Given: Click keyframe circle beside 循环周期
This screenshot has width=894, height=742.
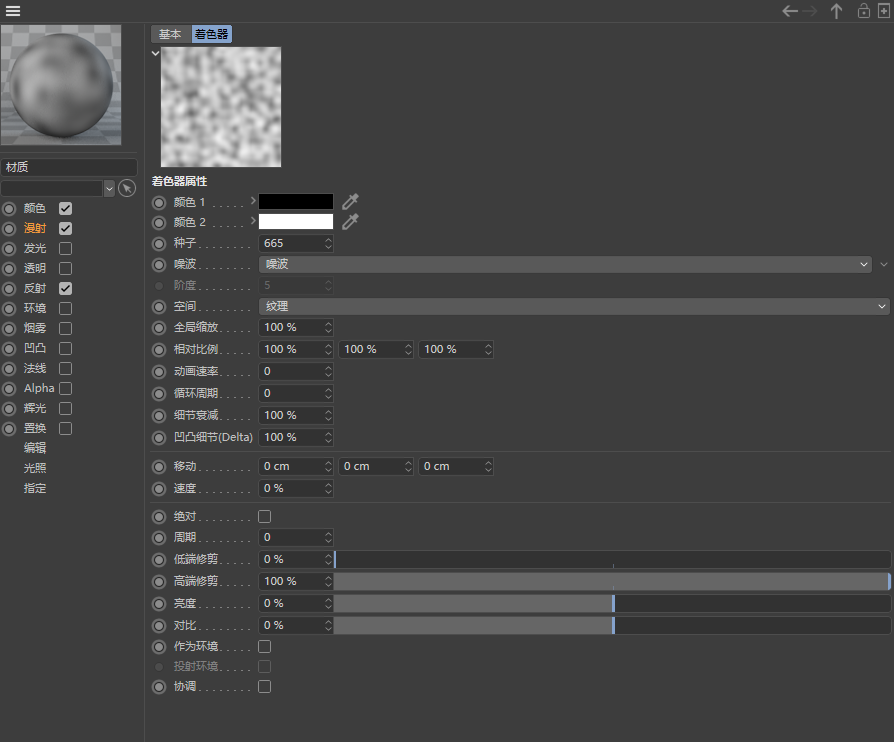Looking at the screenshot, I should [159, 394].
